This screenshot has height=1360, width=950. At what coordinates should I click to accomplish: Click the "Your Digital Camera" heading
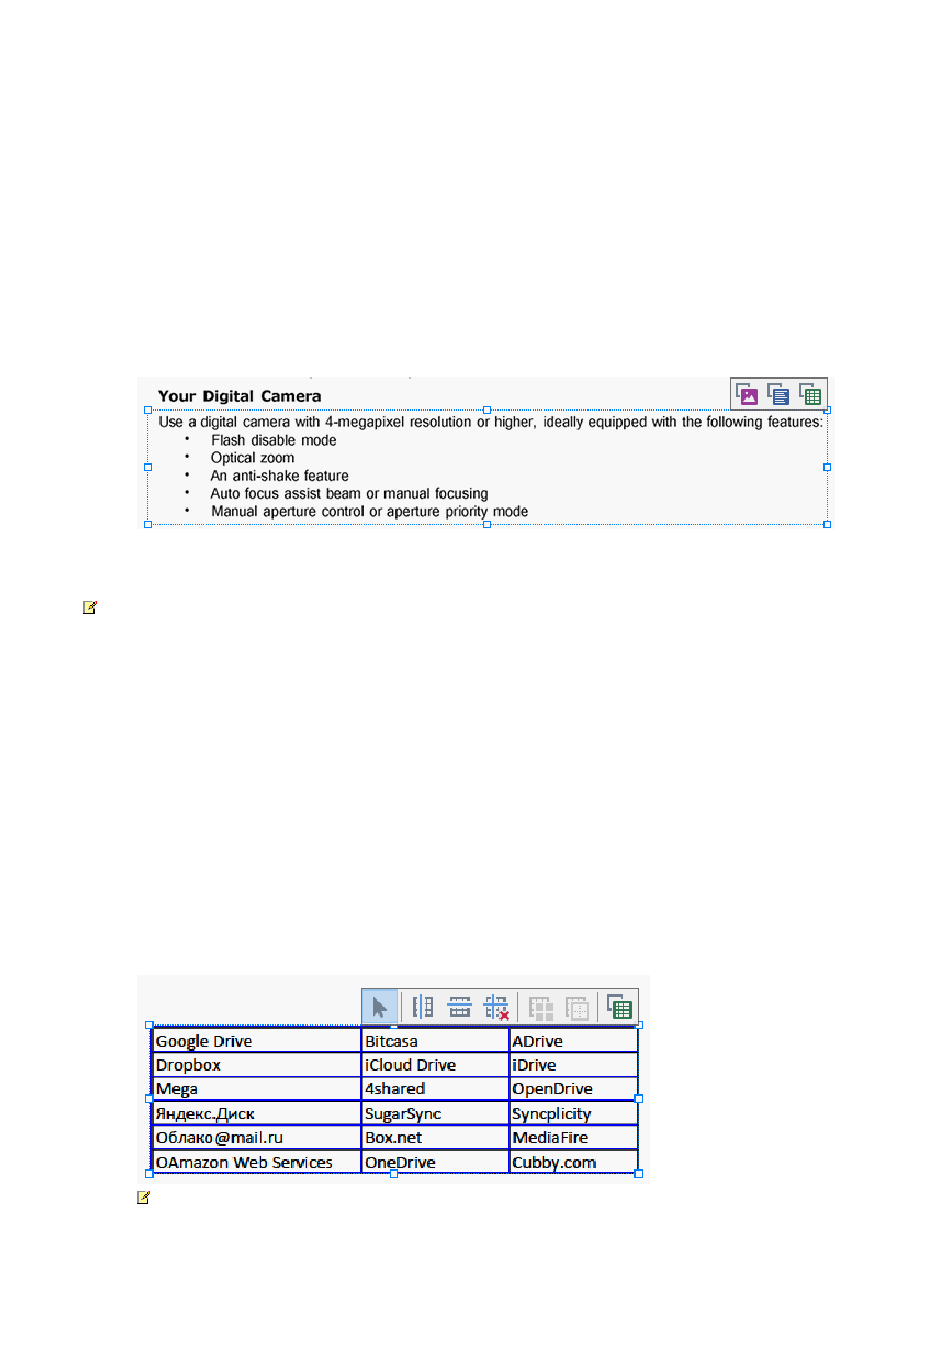240,396
